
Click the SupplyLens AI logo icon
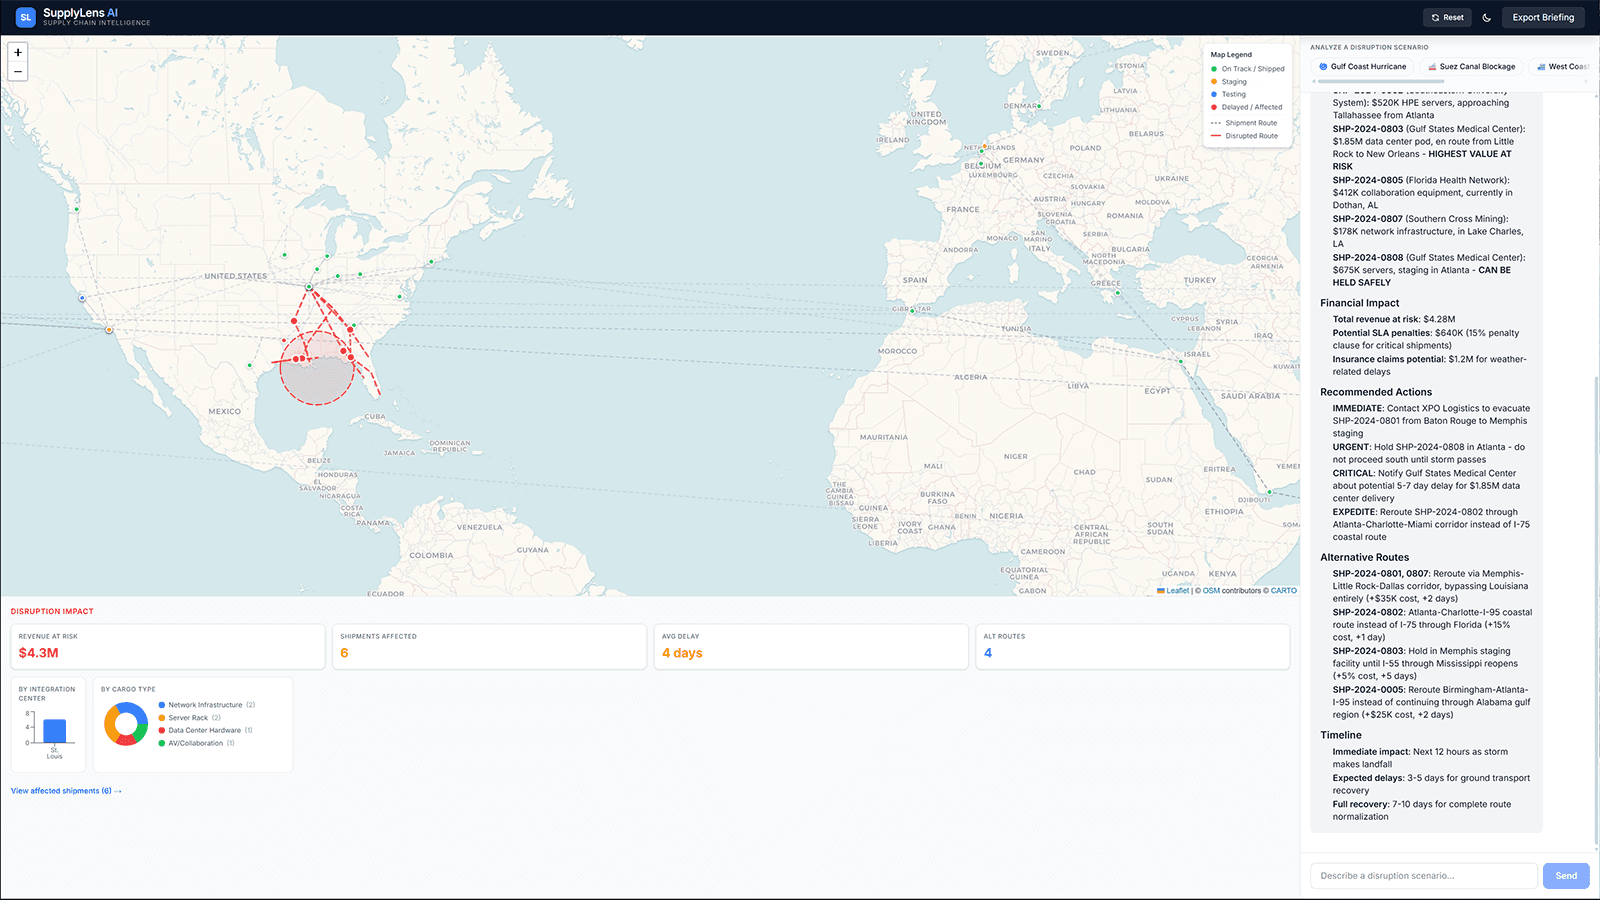click(x=25, y=16)
